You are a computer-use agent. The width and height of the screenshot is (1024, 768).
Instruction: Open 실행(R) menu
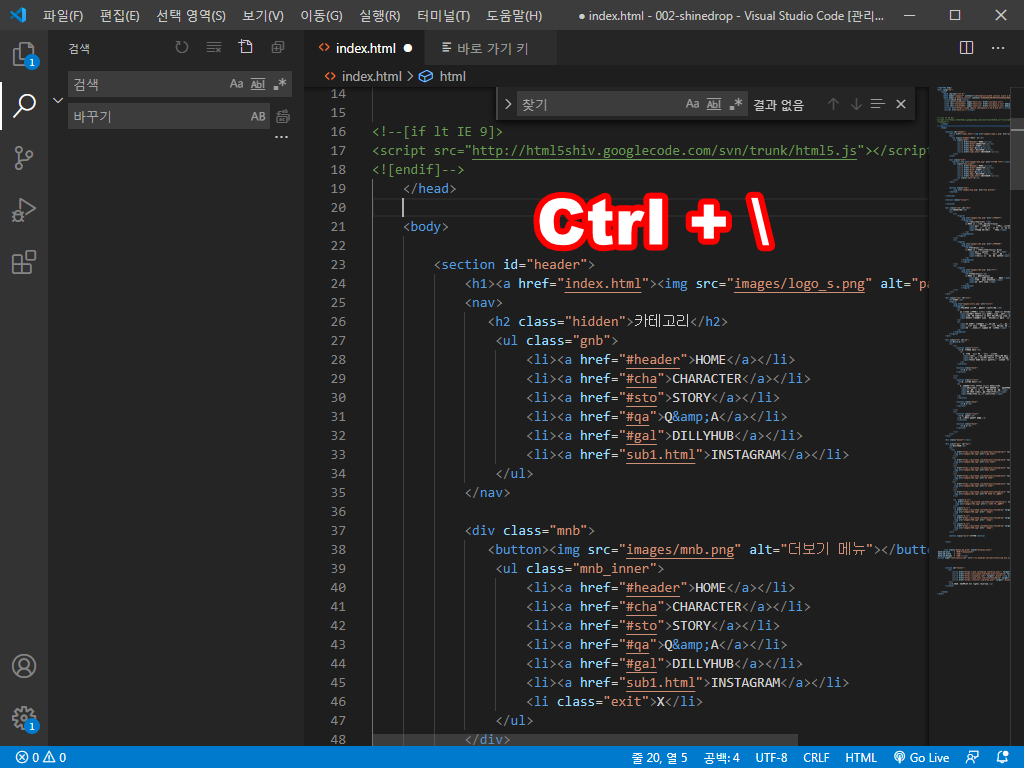(379, 16)
